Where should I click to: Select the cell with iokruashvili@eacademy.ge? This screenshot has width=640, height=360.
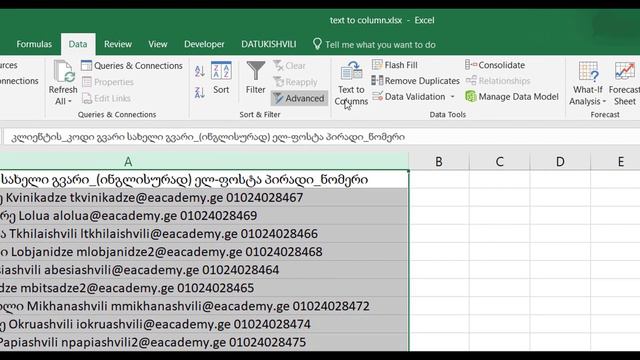(204, 324)
